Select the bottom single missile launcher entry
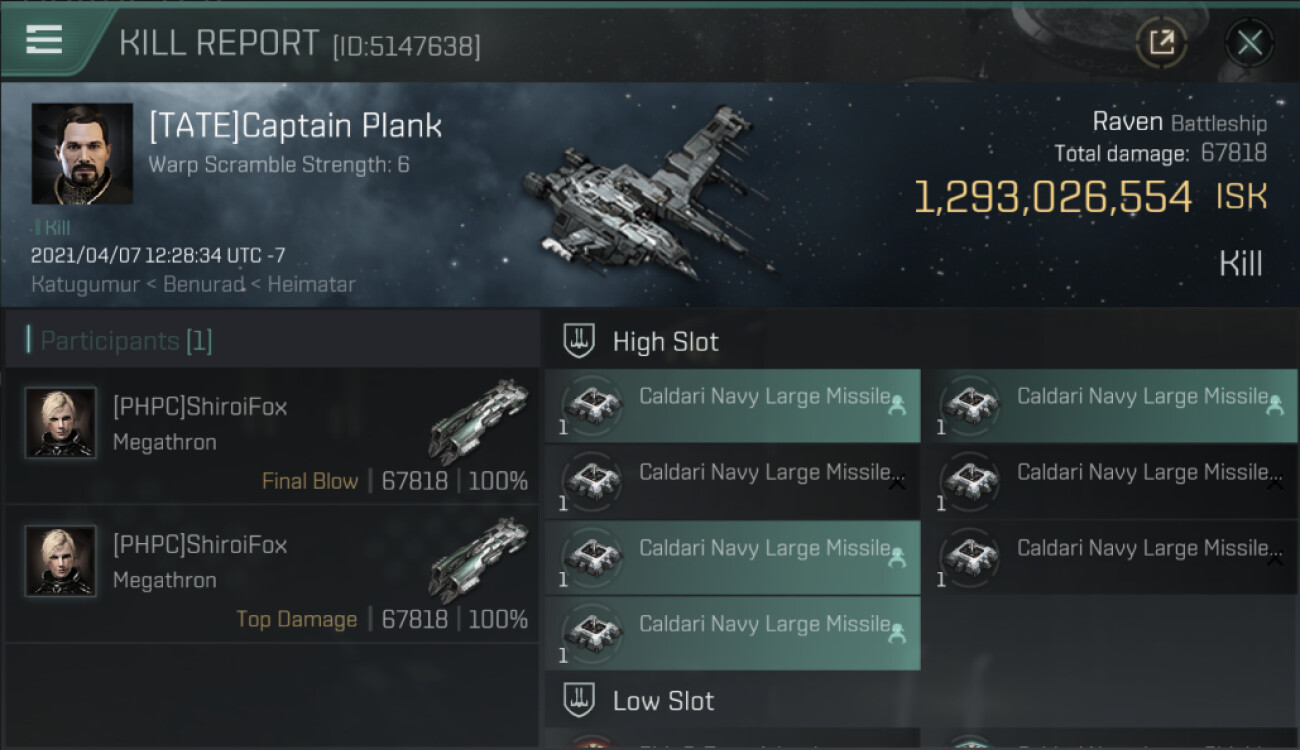Screen dimensions: 1300x750 coord(732,633)
